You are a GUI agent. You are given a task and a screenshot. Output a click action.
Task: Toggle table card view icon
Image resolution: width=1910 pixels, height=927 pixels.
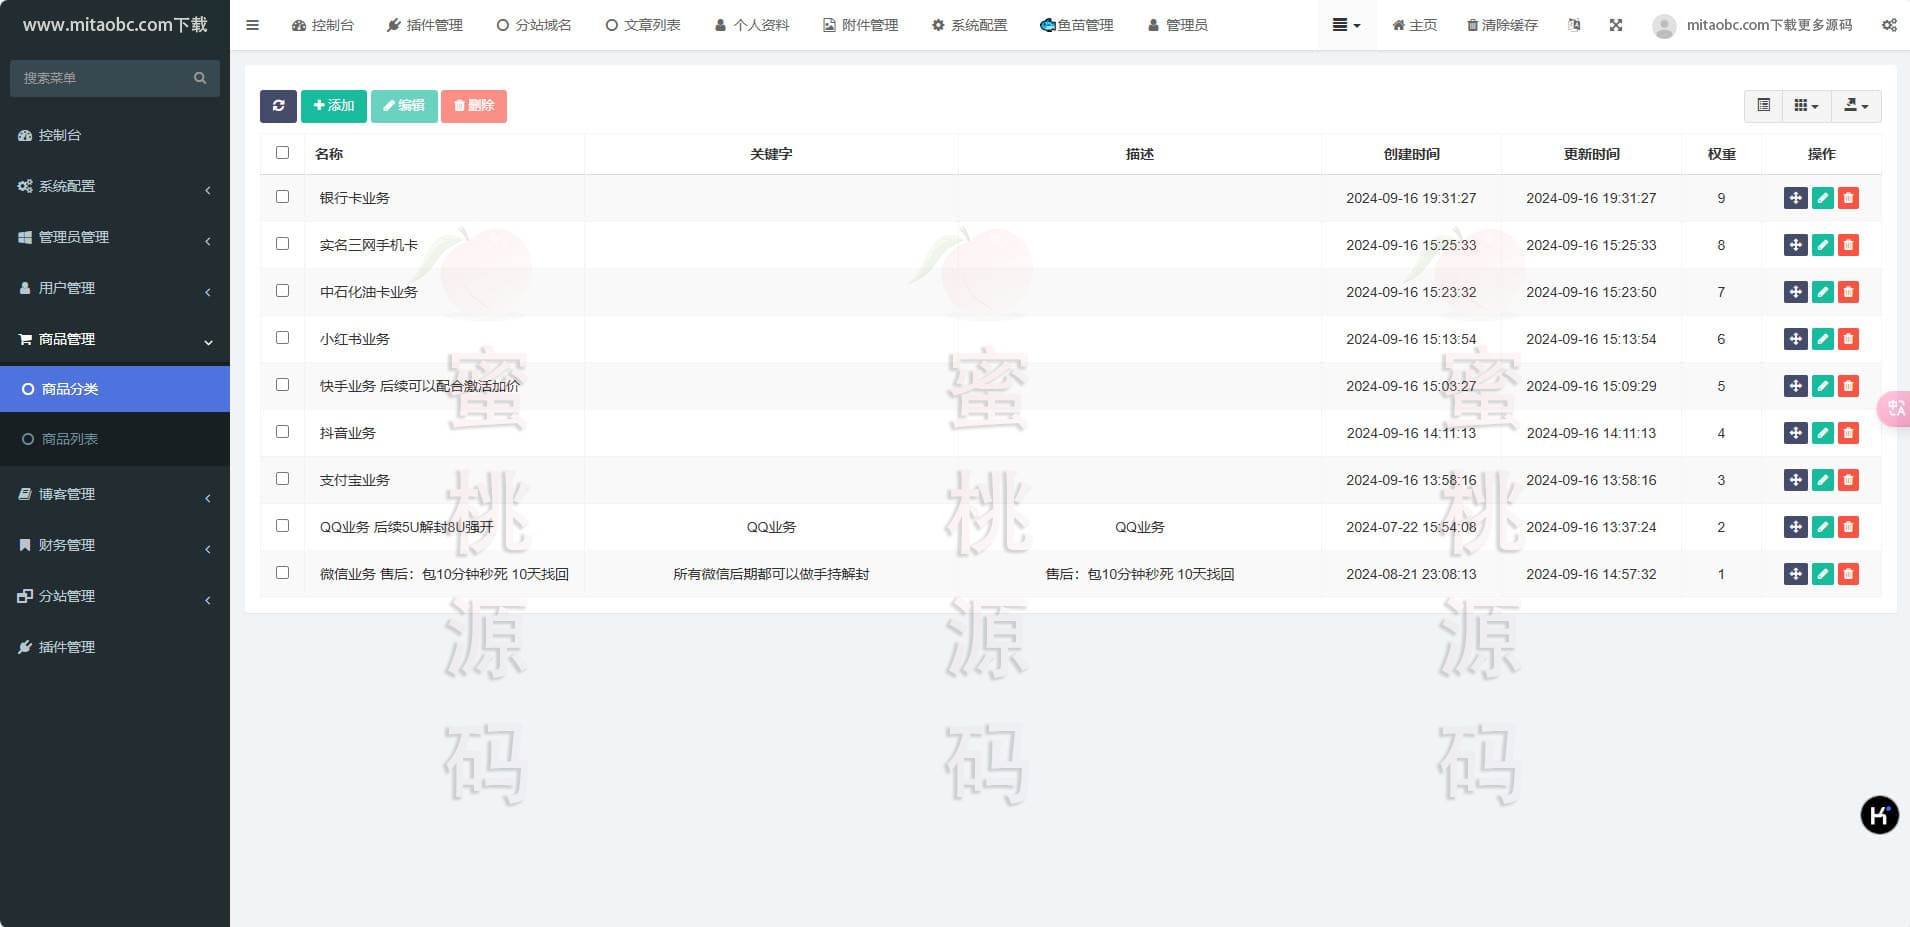pyautogui.click(x=1763, y=106)
